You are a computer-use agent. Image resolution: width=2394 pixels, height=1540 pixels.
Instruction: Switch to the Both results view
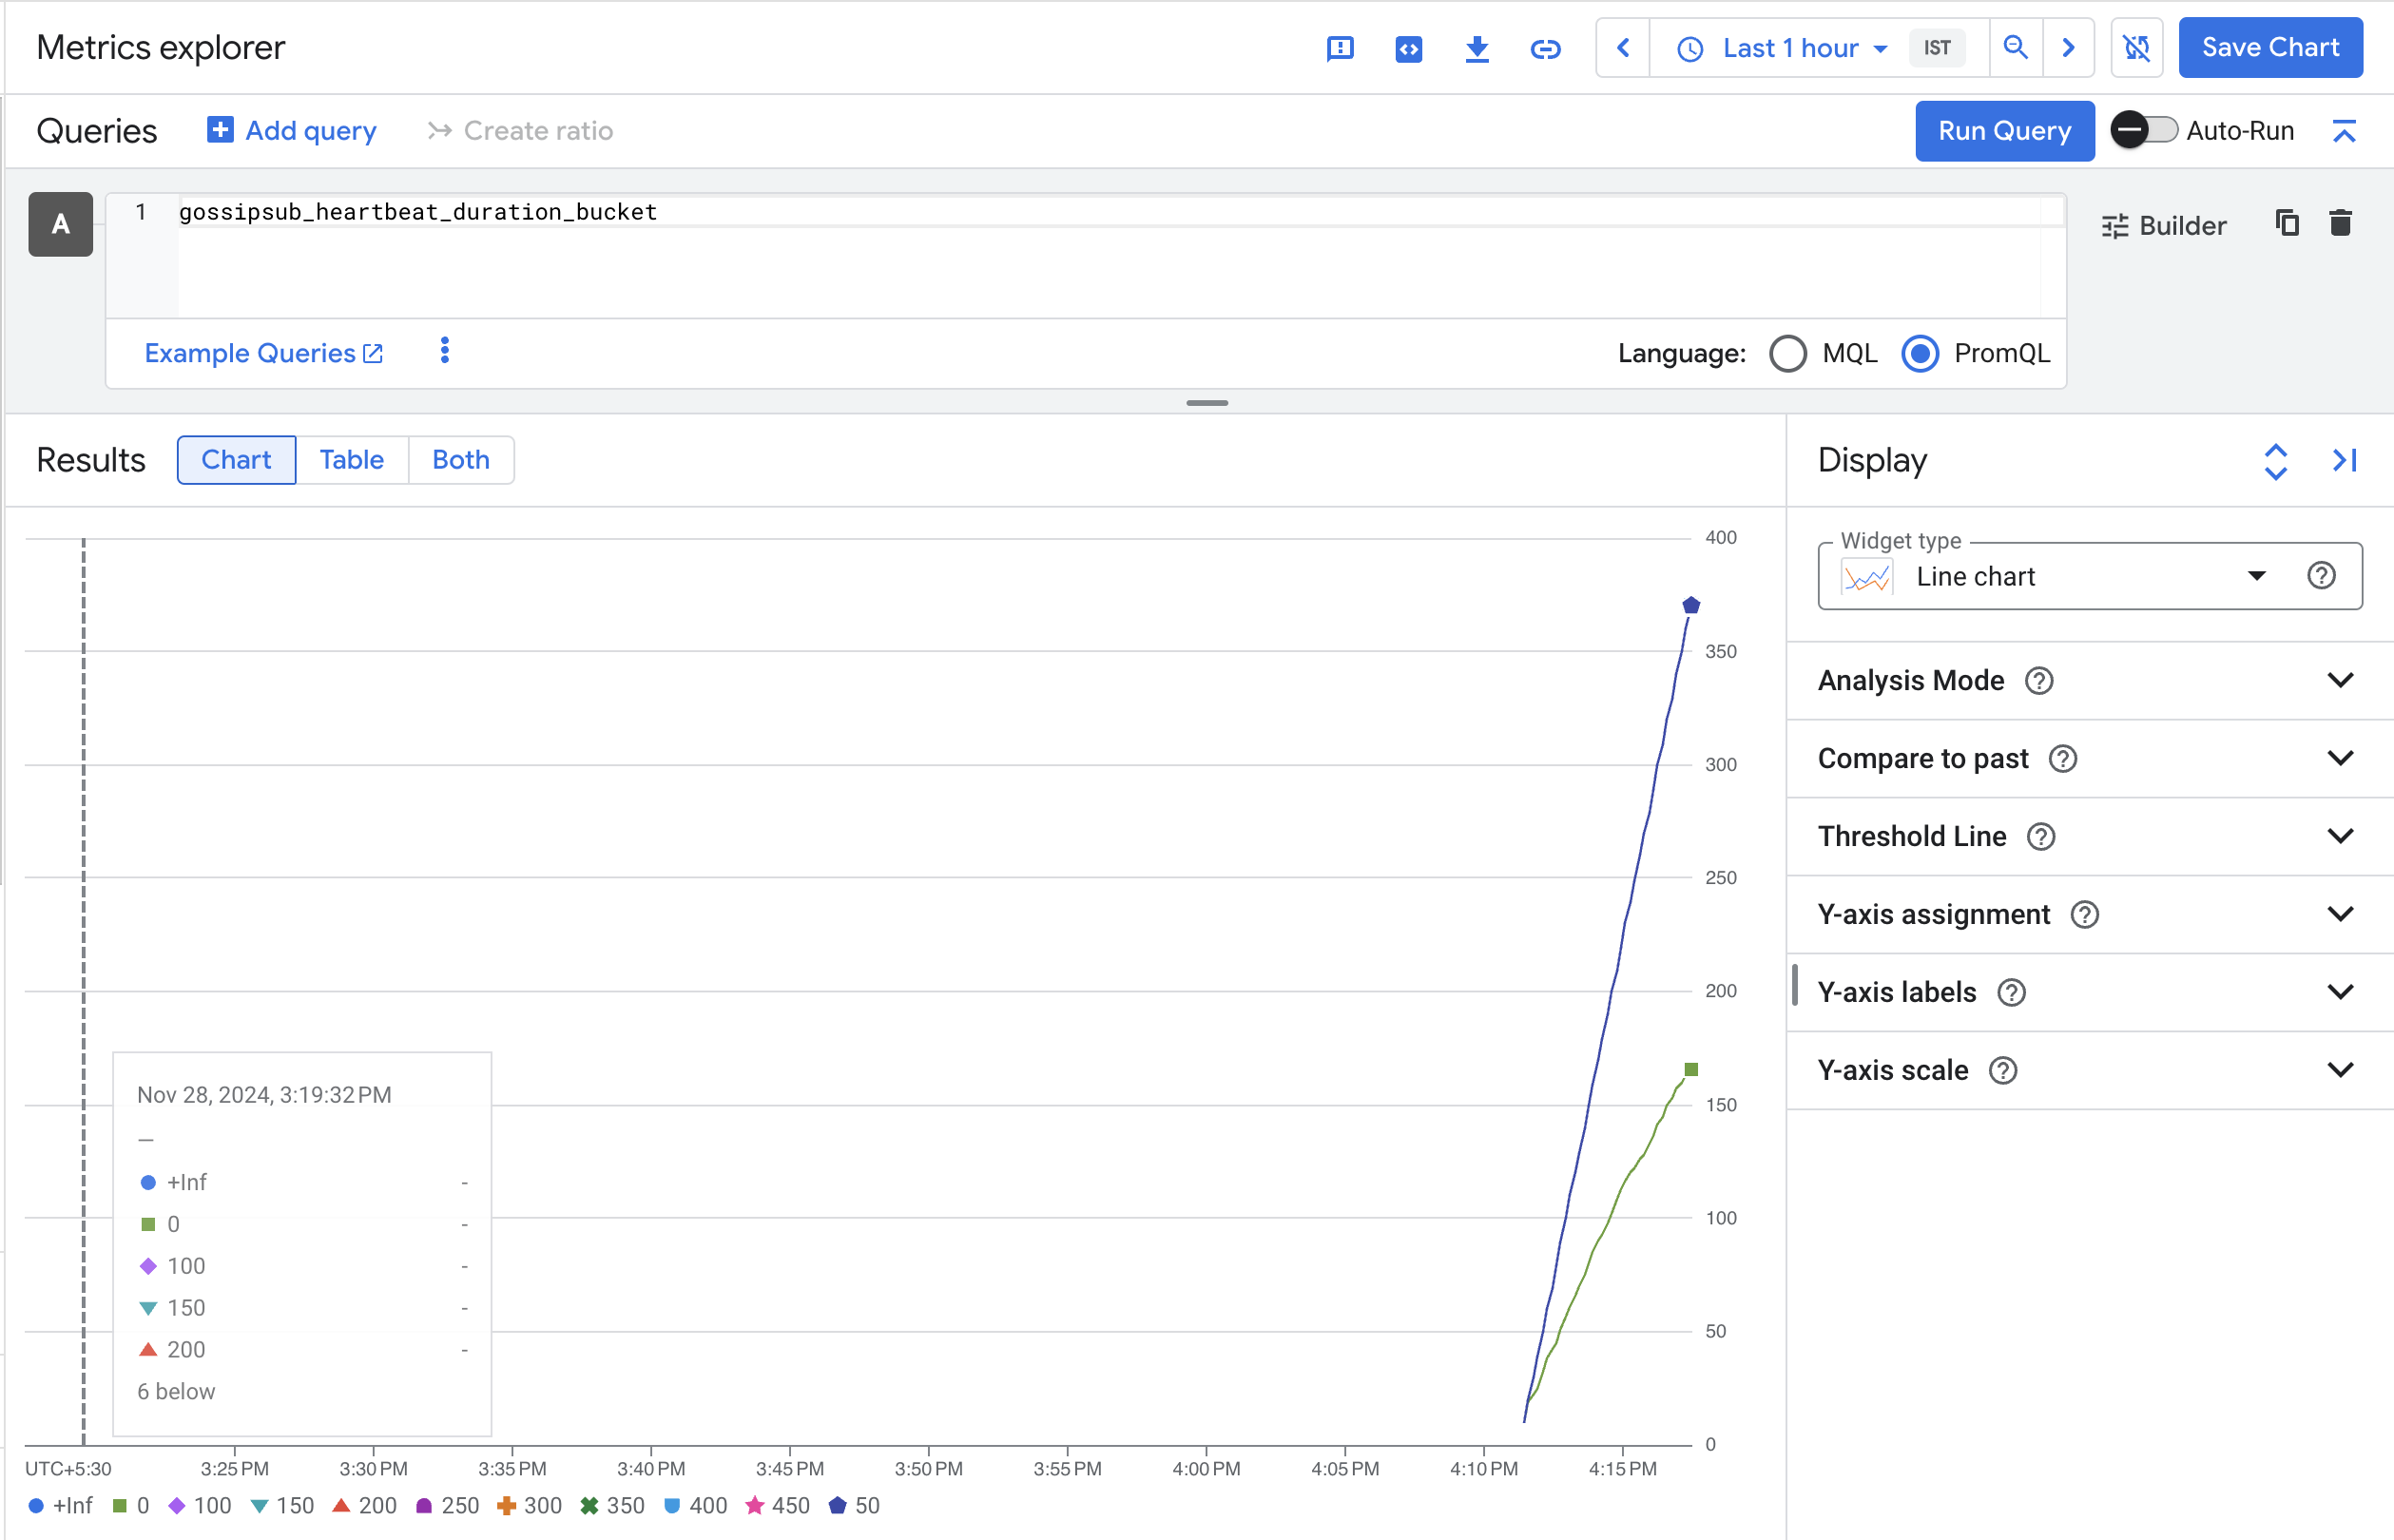coord(462,460)
